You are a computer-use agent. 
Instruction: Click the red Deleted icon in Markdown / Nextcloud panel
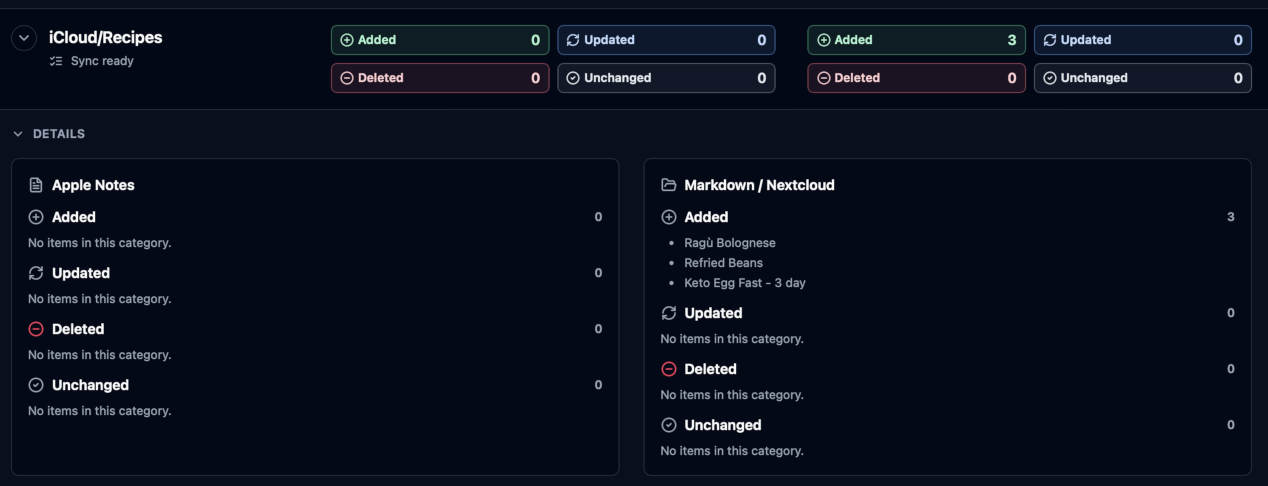coord(669,369)
